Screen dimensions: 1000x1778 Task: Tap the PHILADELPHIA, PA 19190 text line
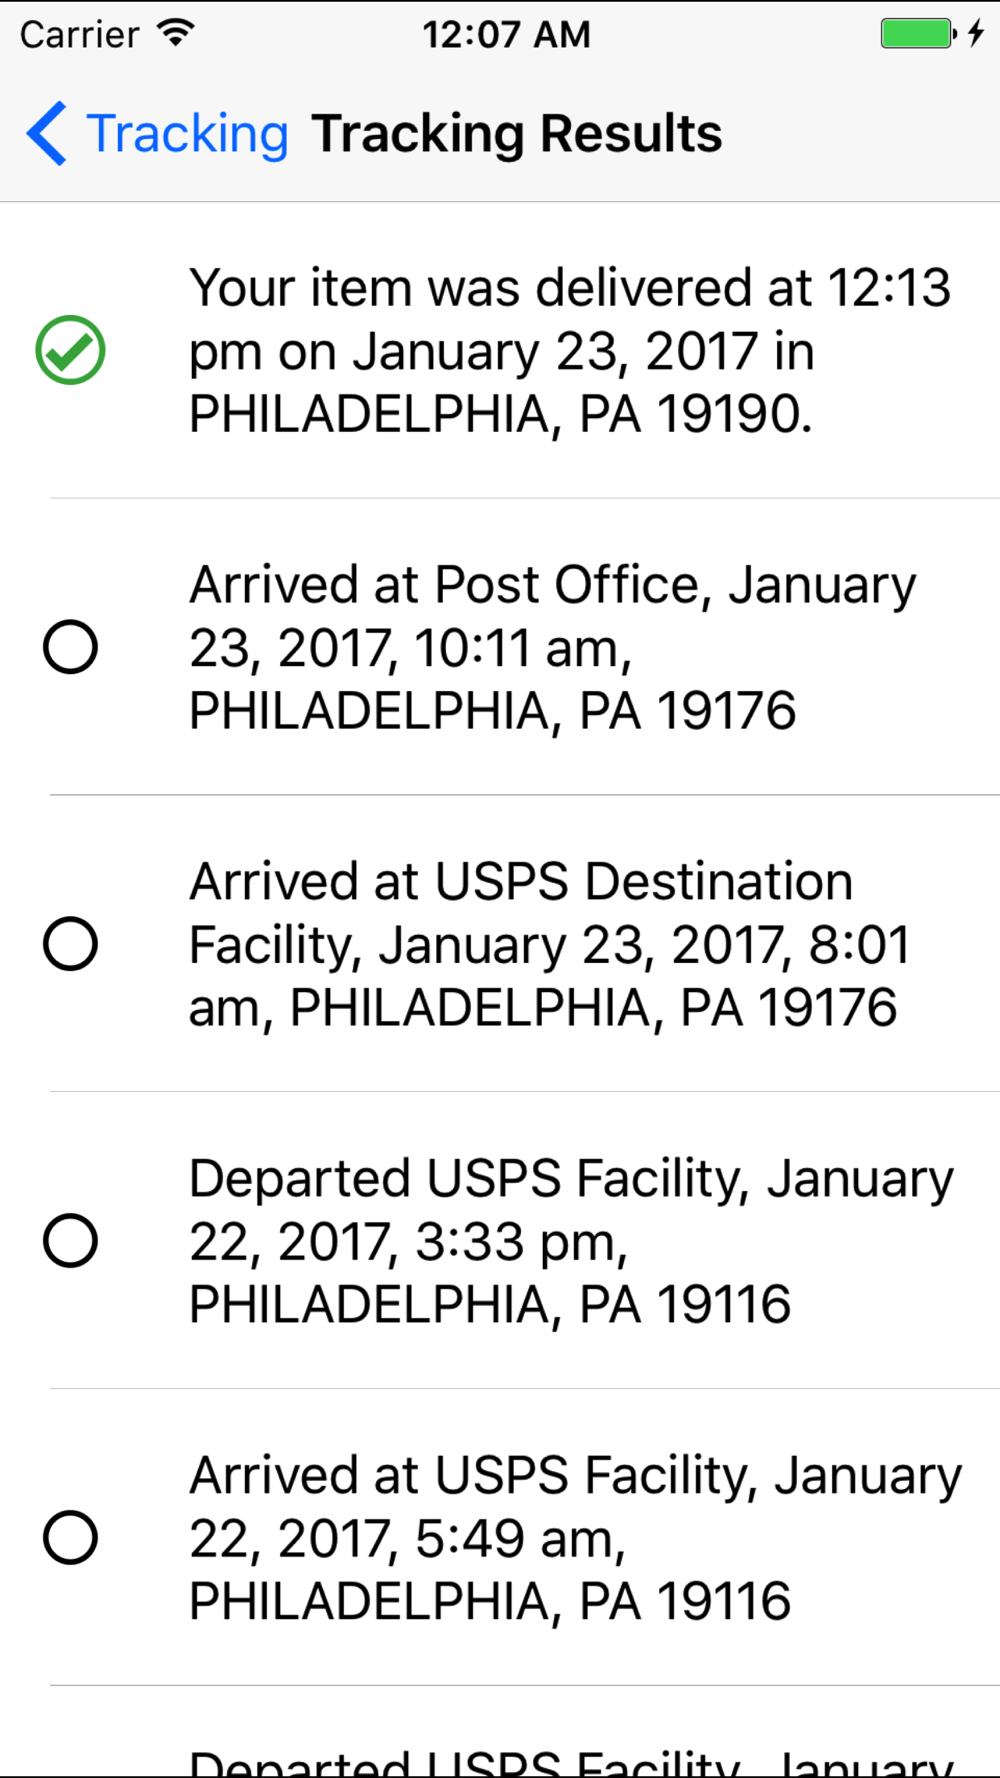501,414
